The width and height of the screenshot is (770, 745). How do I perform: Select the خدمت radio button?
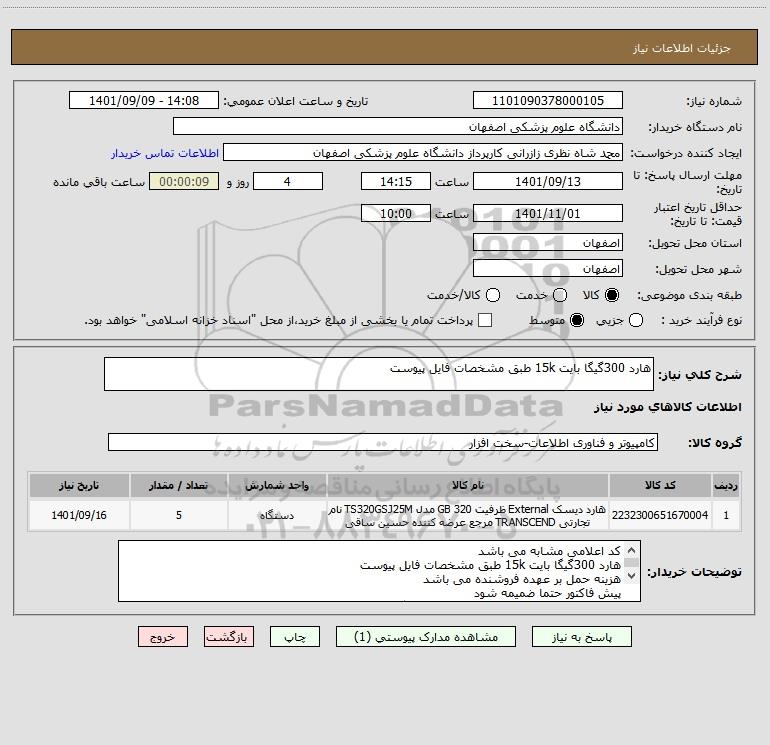(x=560, y=295)
